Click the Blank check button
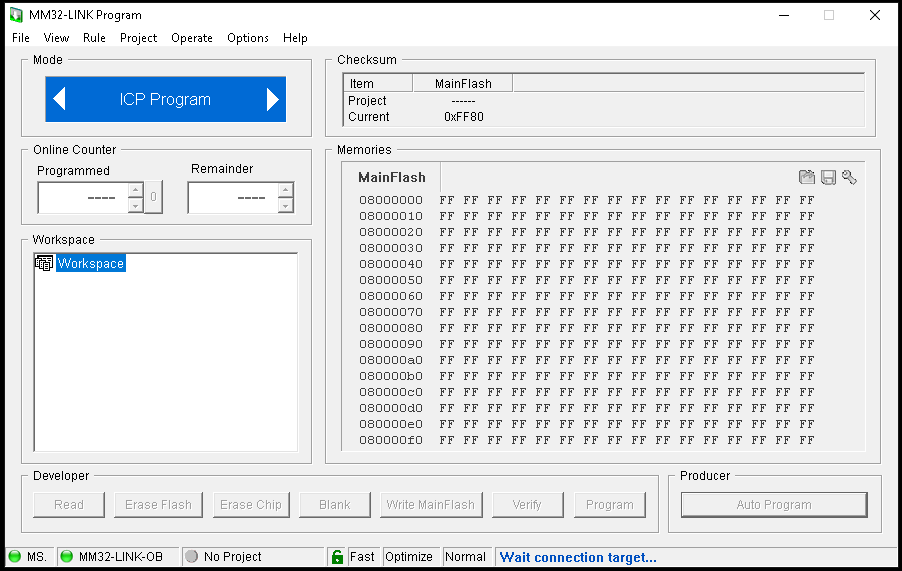 coord(335,505)
